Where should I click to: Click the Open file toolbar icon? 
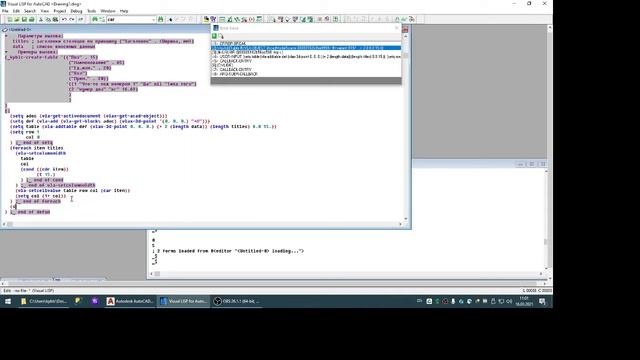(x=17, y=19)
